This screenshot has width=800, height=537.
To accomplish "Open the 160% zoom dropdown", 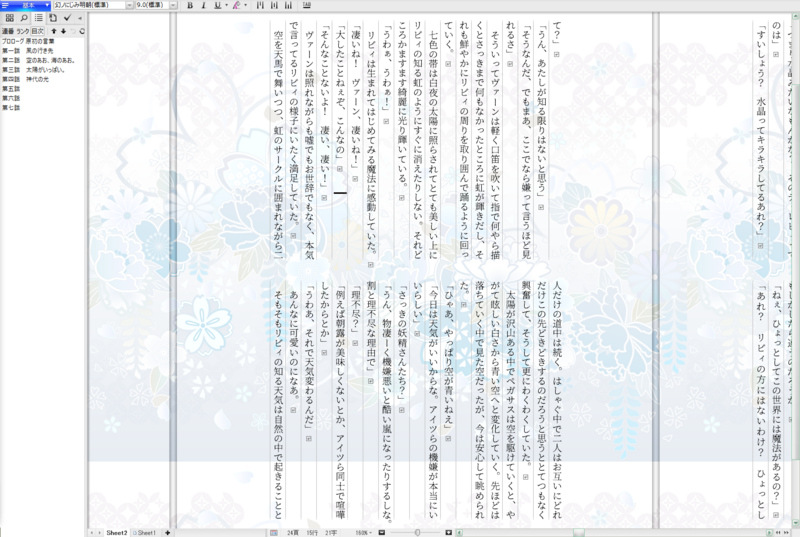I will [x=363, y=532].
